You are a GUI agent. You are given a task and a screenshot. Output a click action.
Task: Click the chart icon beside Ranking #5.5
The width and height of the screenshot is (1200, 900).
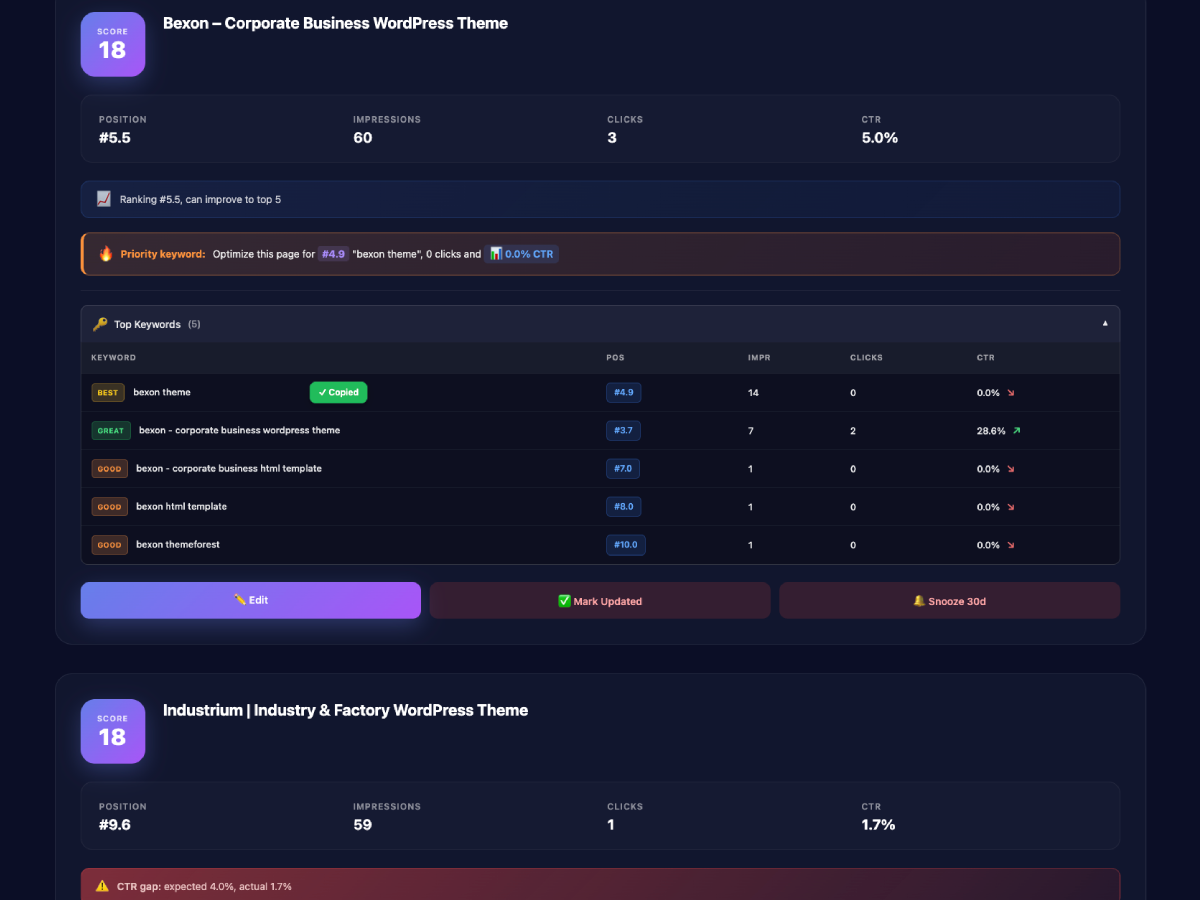(x=103, y=199)
